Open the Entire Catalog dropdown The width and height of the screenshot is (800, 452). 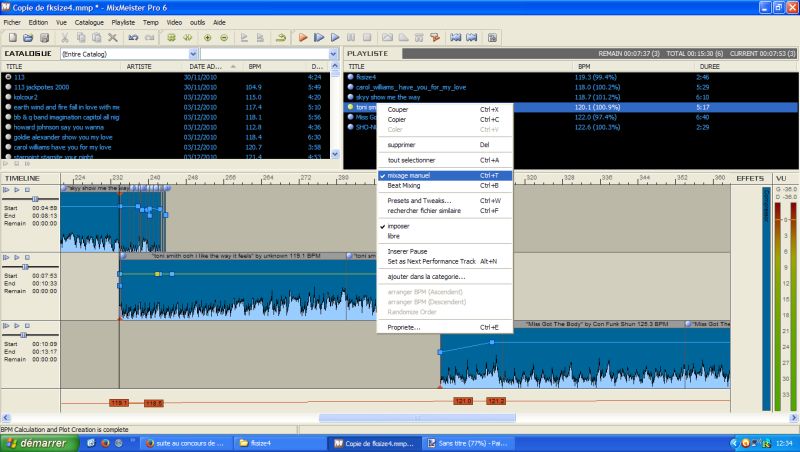(x=193, y=54)
